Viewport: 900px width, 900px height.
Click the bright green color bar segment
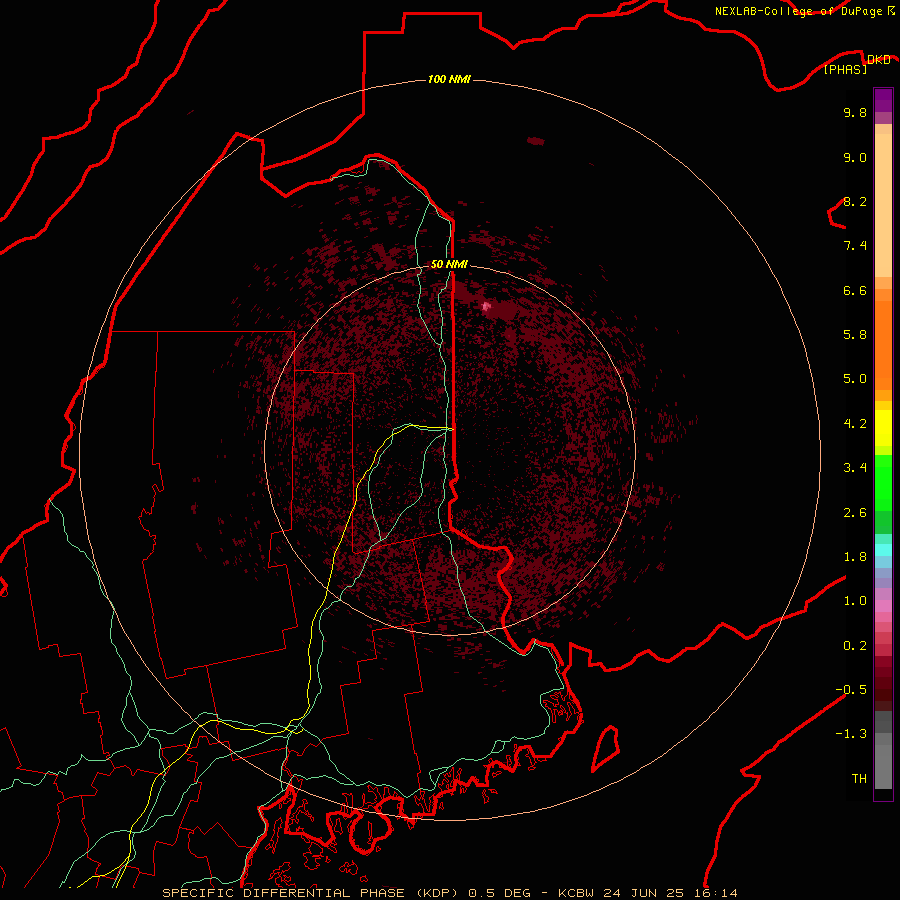tap(883, 482)
